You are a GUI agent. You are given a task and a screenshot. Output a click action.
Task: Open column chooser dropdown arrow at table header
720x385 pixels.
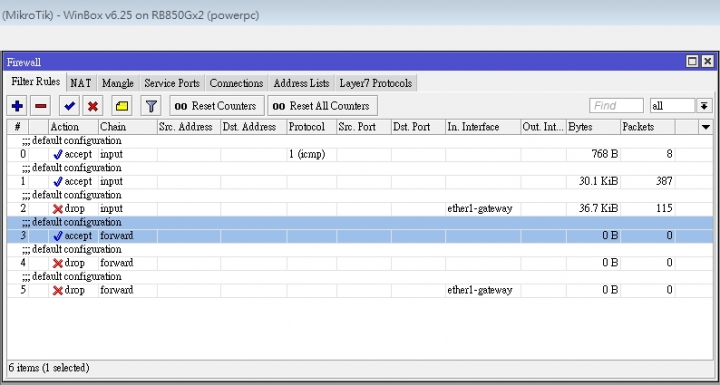coord(706,127)
